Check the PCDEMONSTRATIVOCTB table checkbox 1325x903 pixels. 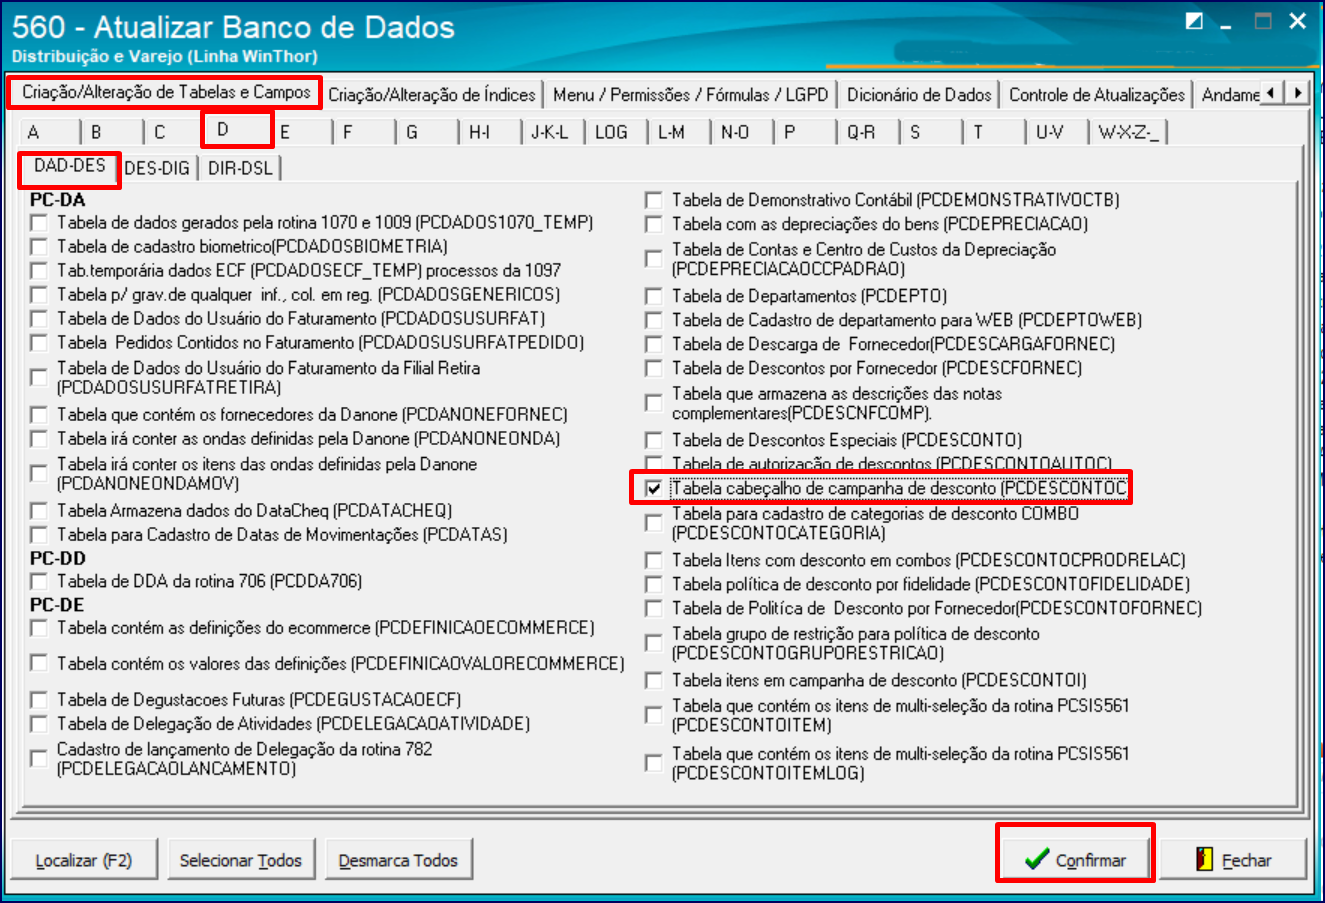(x=654, y=201)
